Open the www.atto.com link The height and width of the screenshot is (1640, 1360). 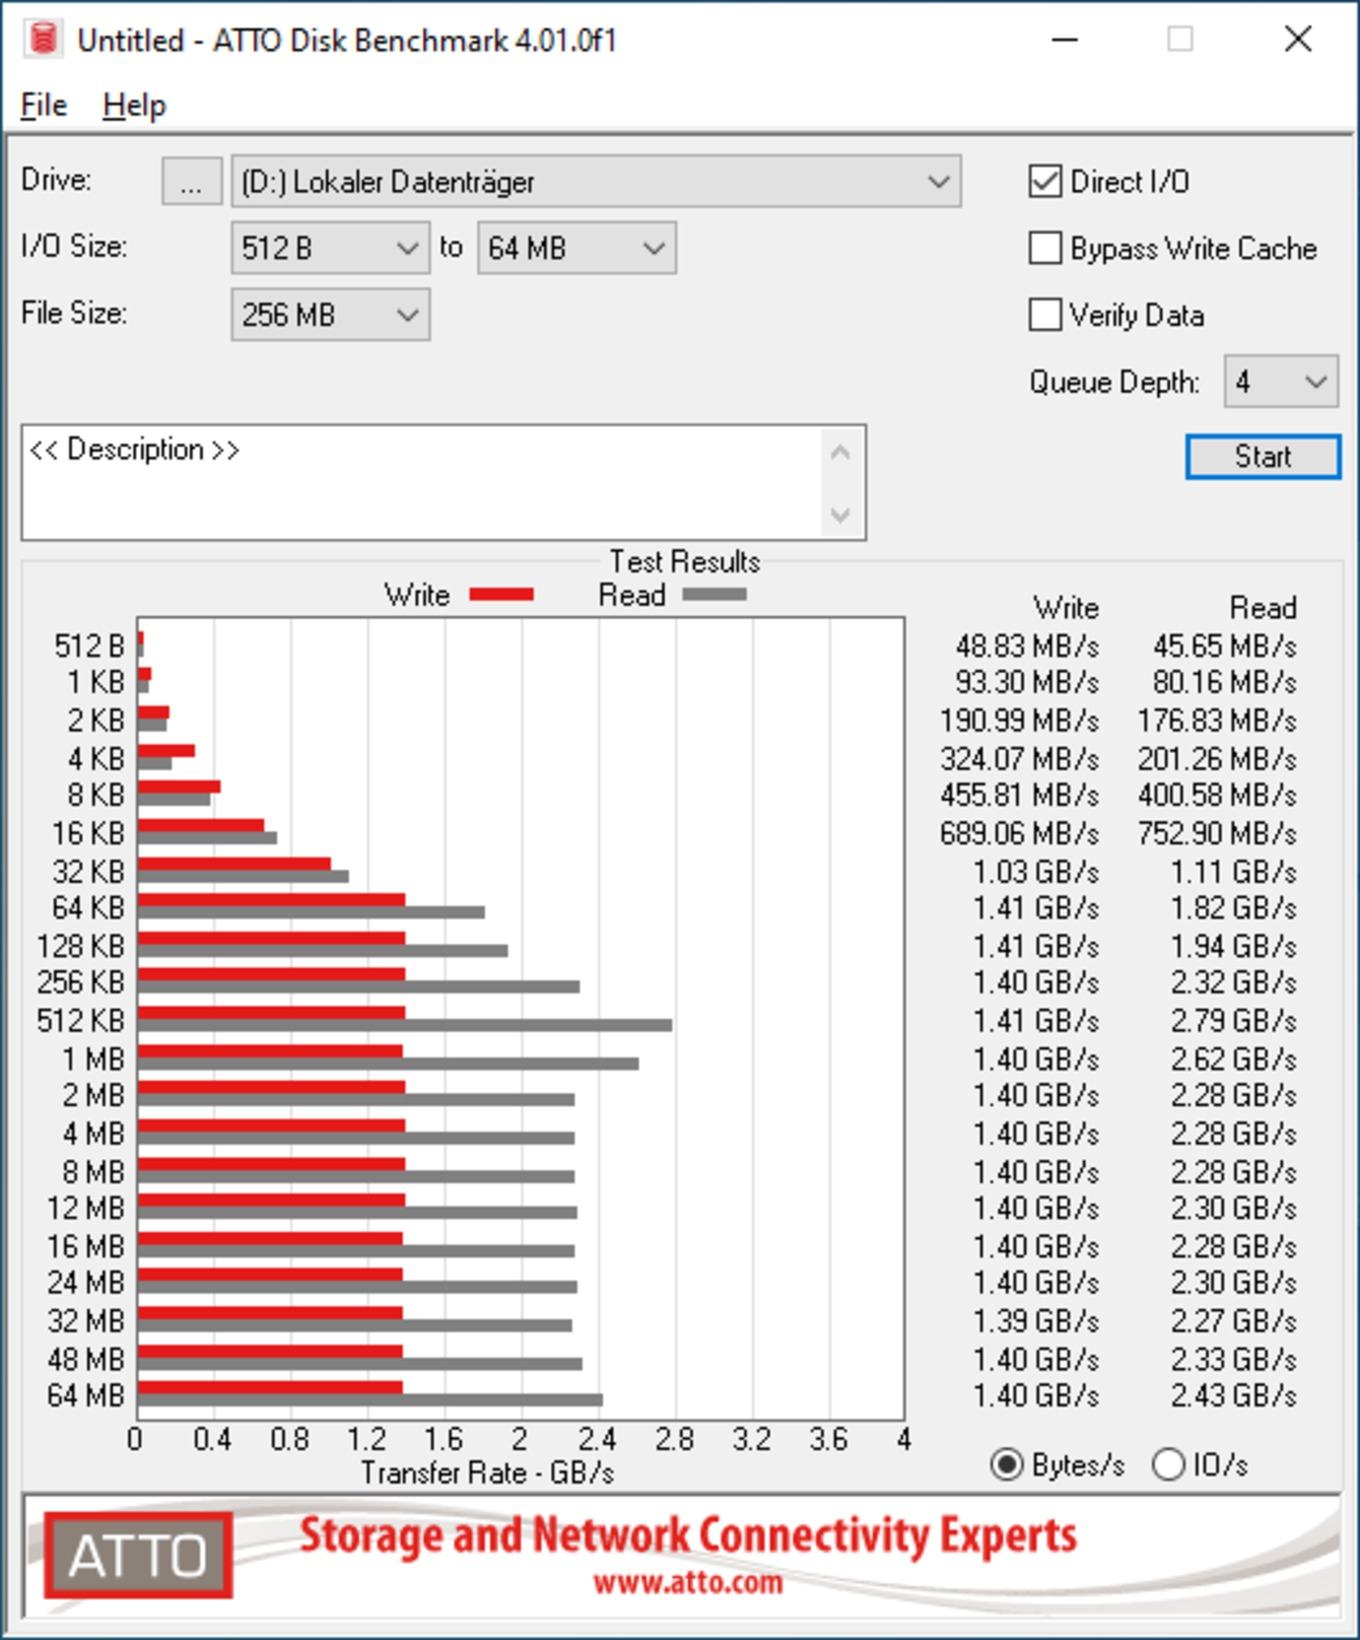tap(688, 1583)
